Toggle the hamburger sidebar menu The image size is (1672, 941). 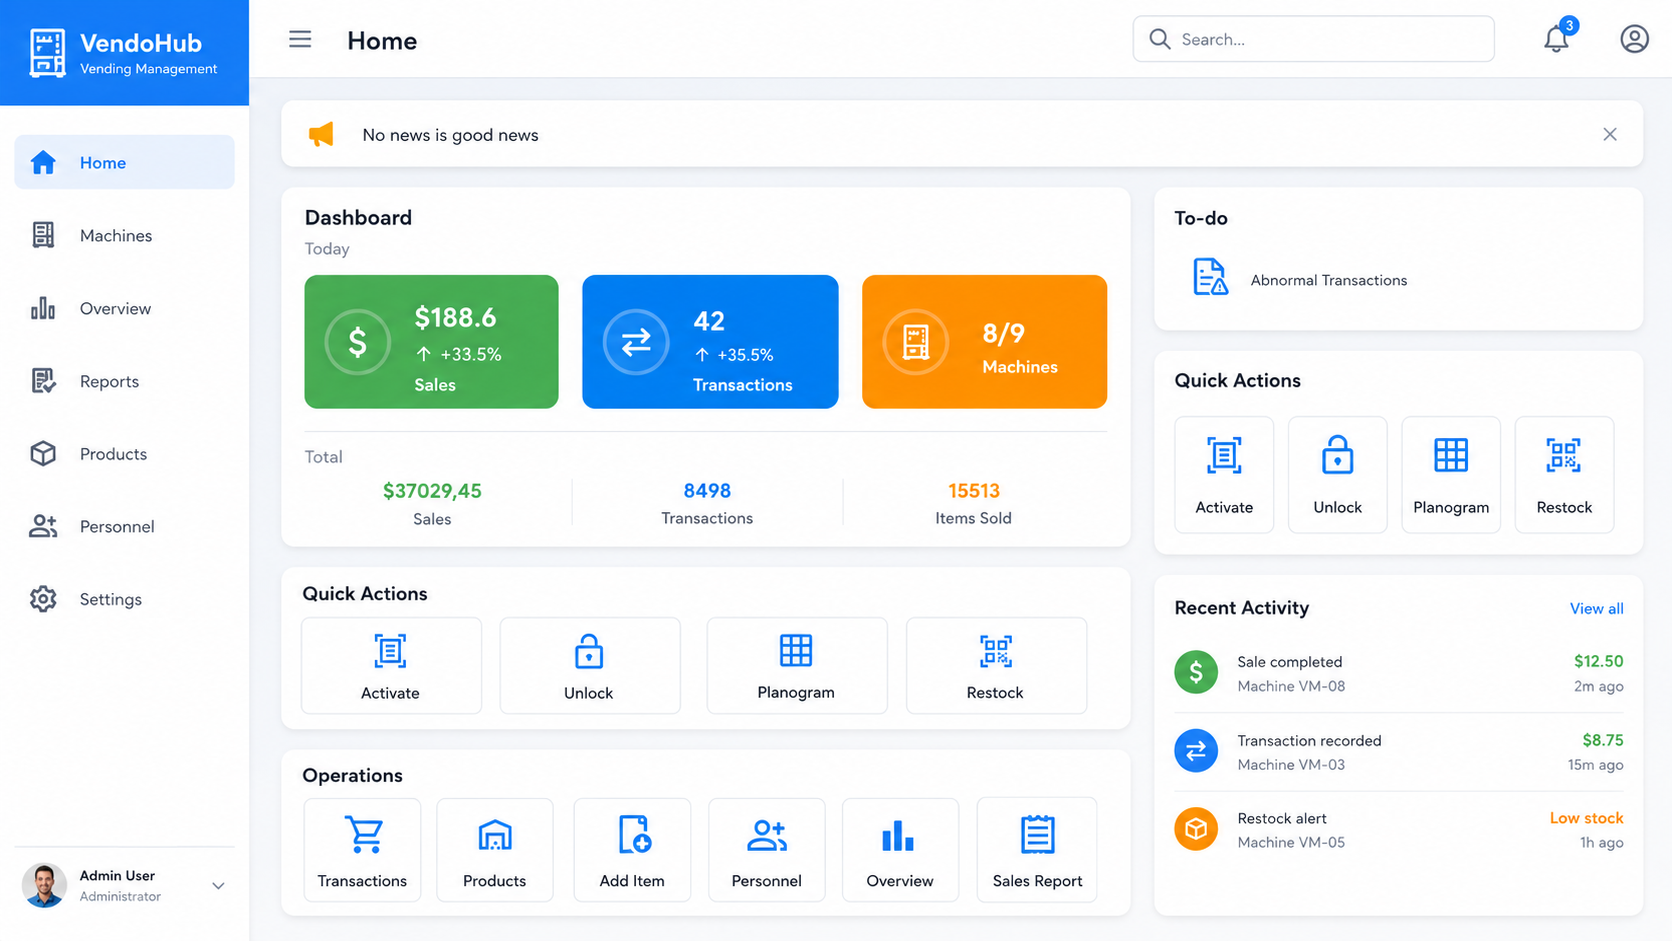tap(300, 39)
